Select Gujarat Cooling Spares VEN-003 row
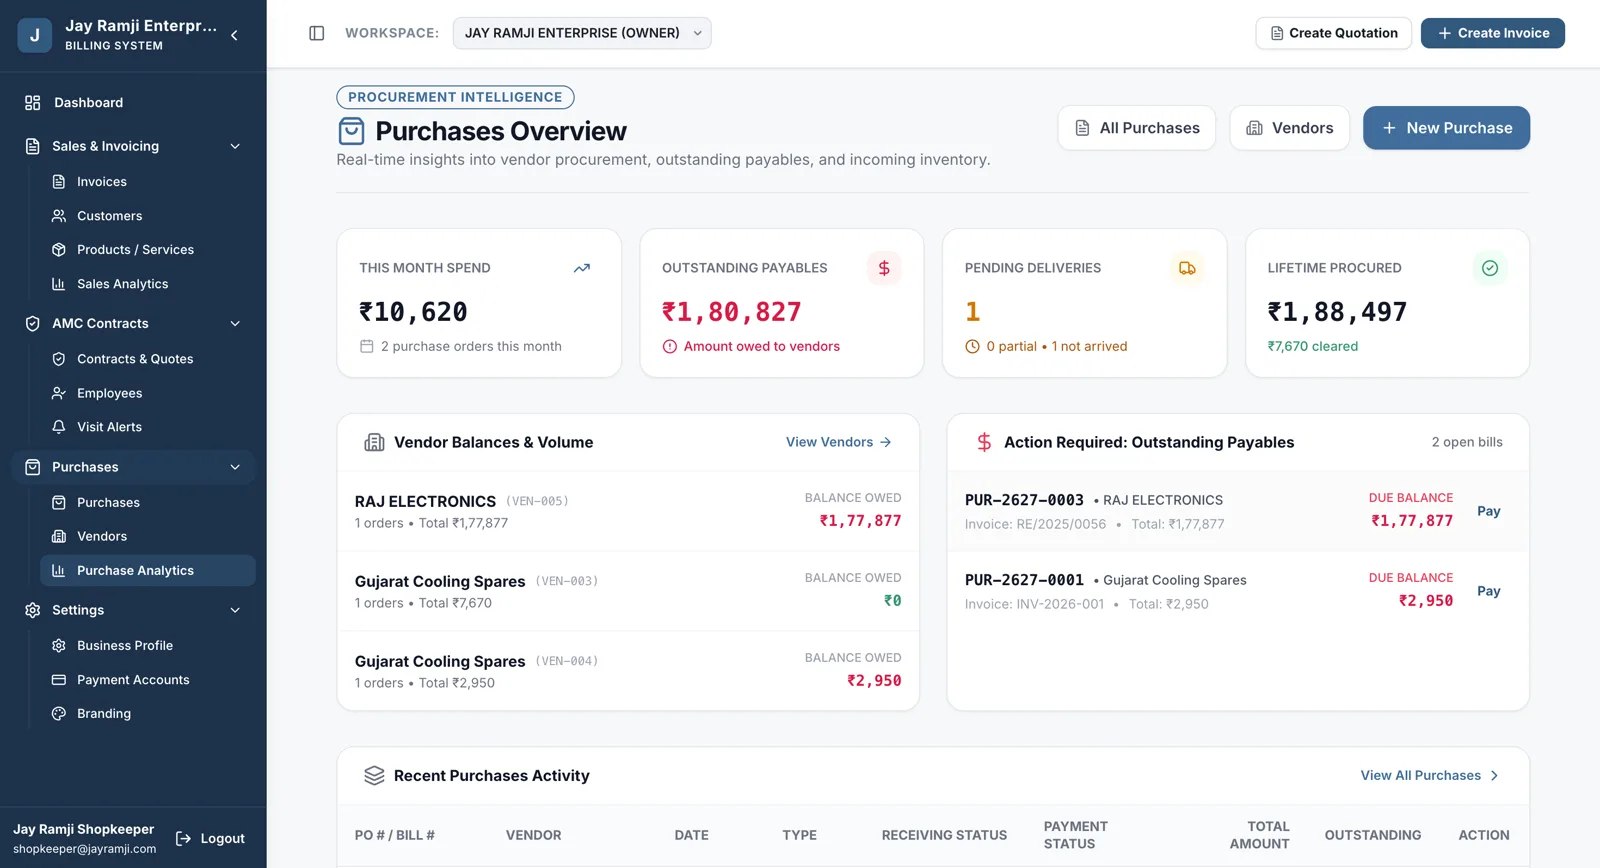The image size is (1600, 868). tap(628, 591)
